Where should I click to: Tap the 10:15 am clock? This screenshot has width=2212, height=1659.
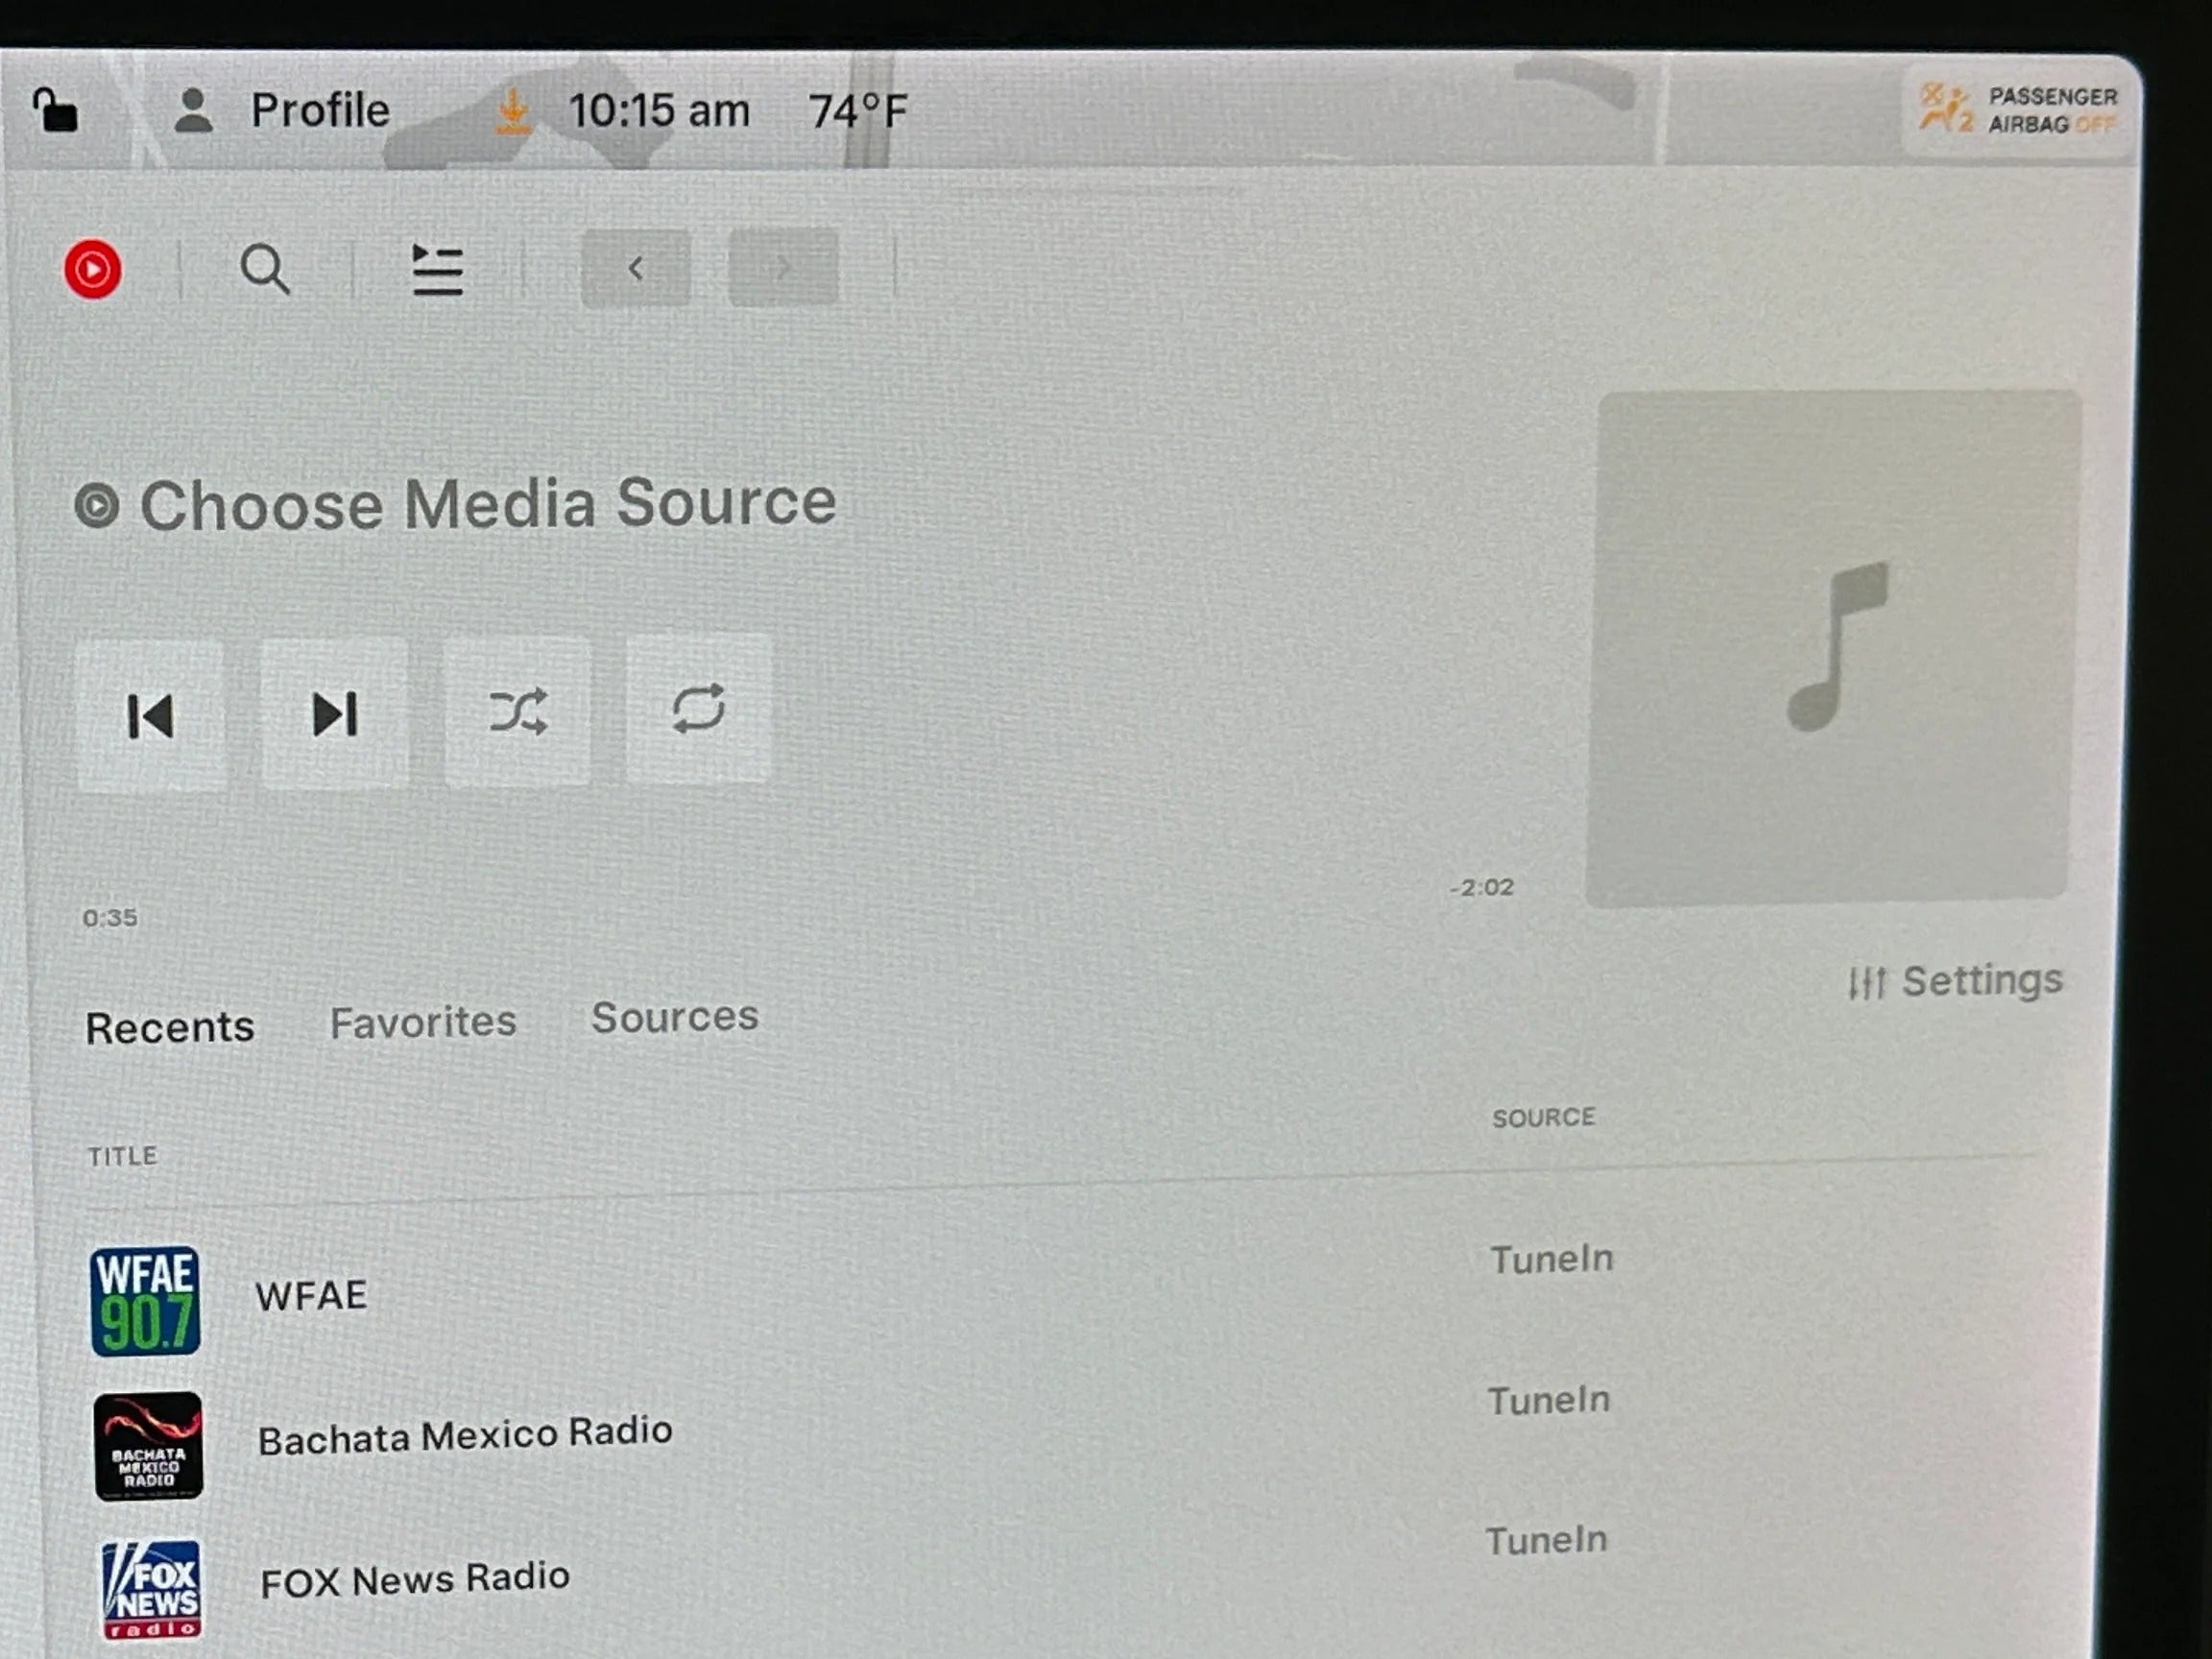pos(659,111)
